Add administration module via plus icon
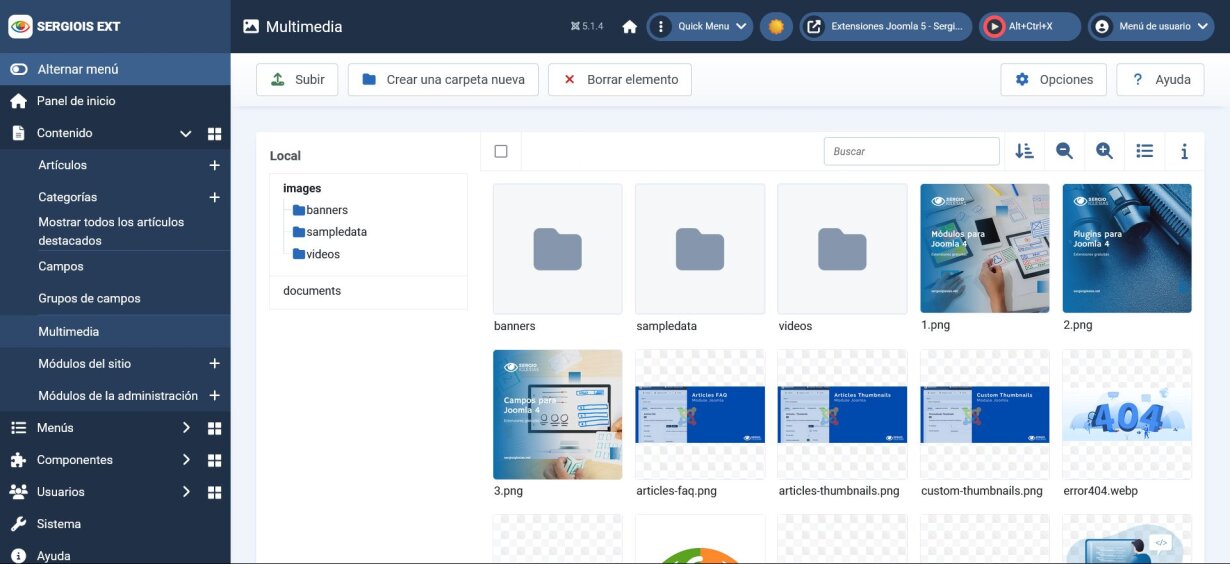The image size is (1230, 564). pos(214,396)
